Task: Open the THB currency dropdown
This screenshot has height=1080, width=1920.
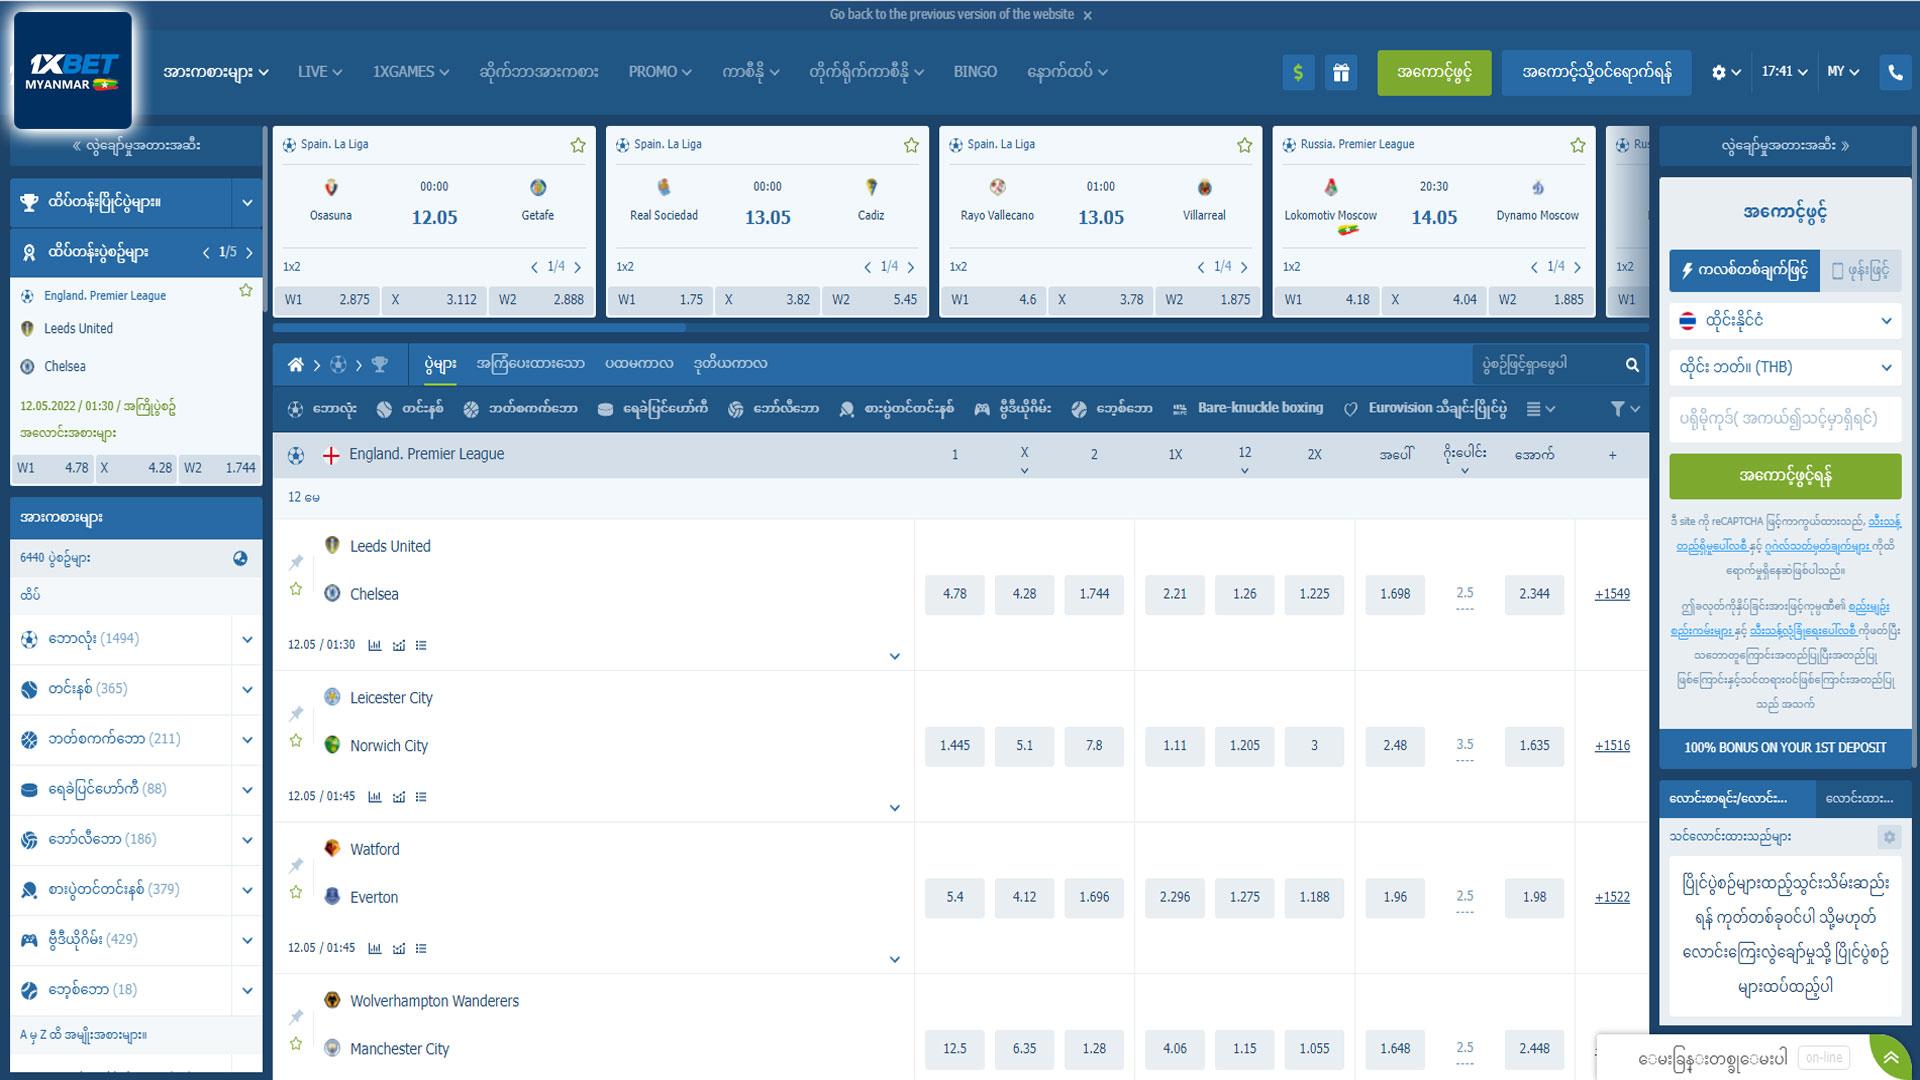Action: 1785,367
